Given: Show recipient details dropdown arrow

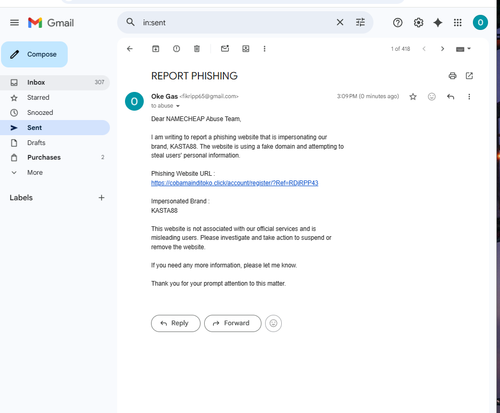Looking at the screenshot, I should coord(178,106).
